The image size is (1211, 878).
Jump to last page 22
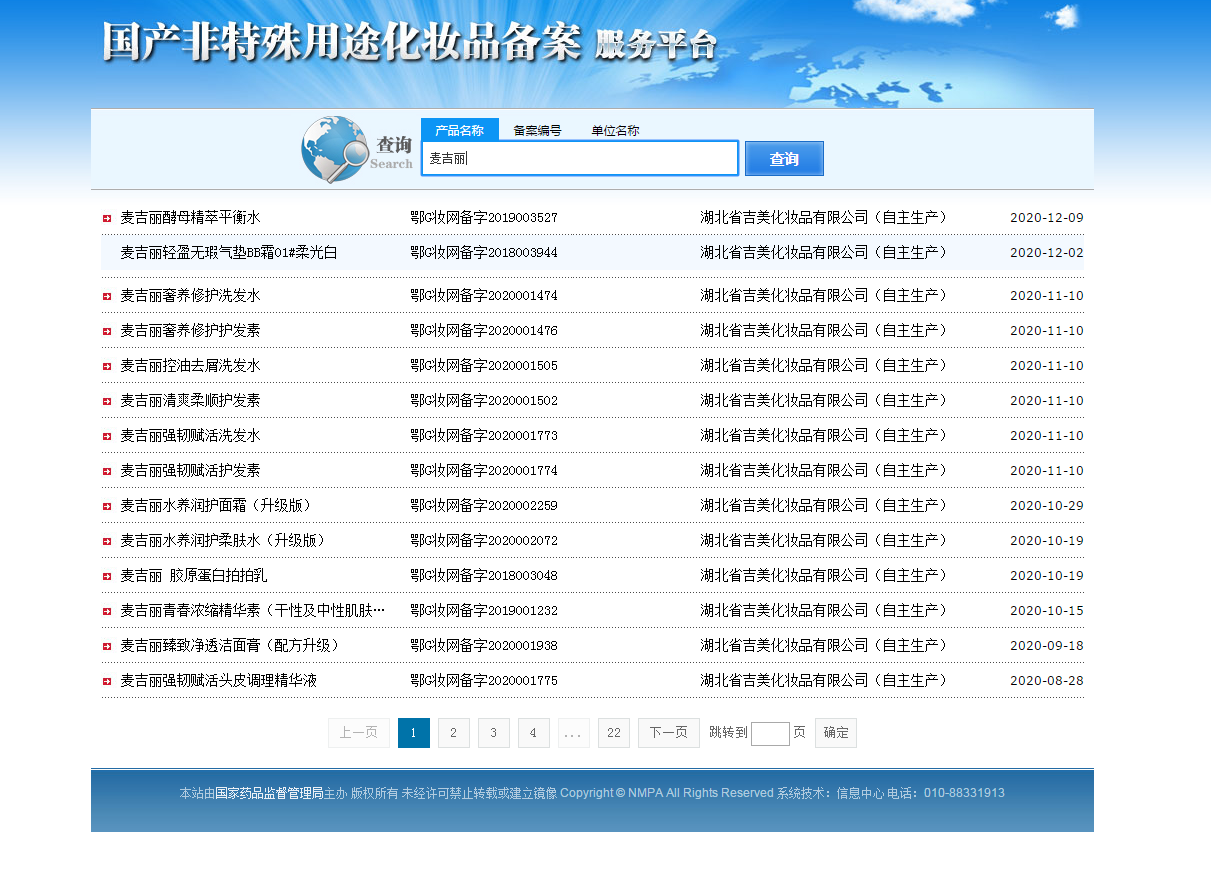[x=614, y=733]
